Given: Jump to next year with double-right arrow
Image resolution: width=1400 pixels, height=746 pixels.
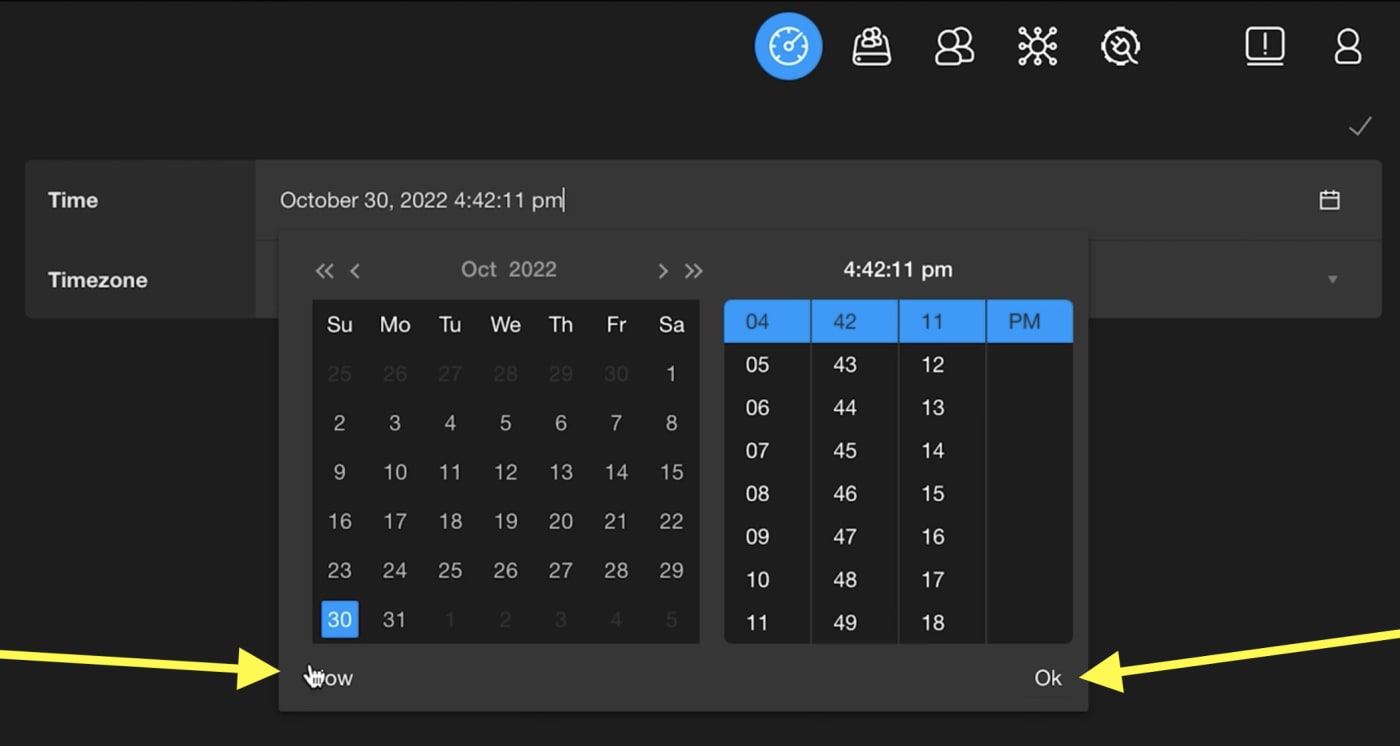Looking at the screenshot, I should (x=693, y=270).
